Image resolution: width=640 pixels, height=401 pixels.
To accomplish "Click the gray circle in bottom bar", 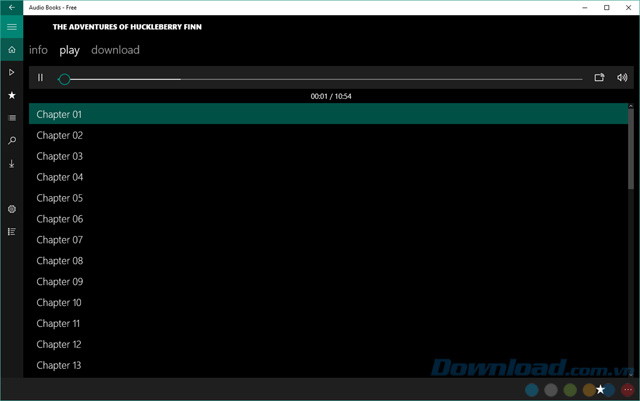I will 551,390.
